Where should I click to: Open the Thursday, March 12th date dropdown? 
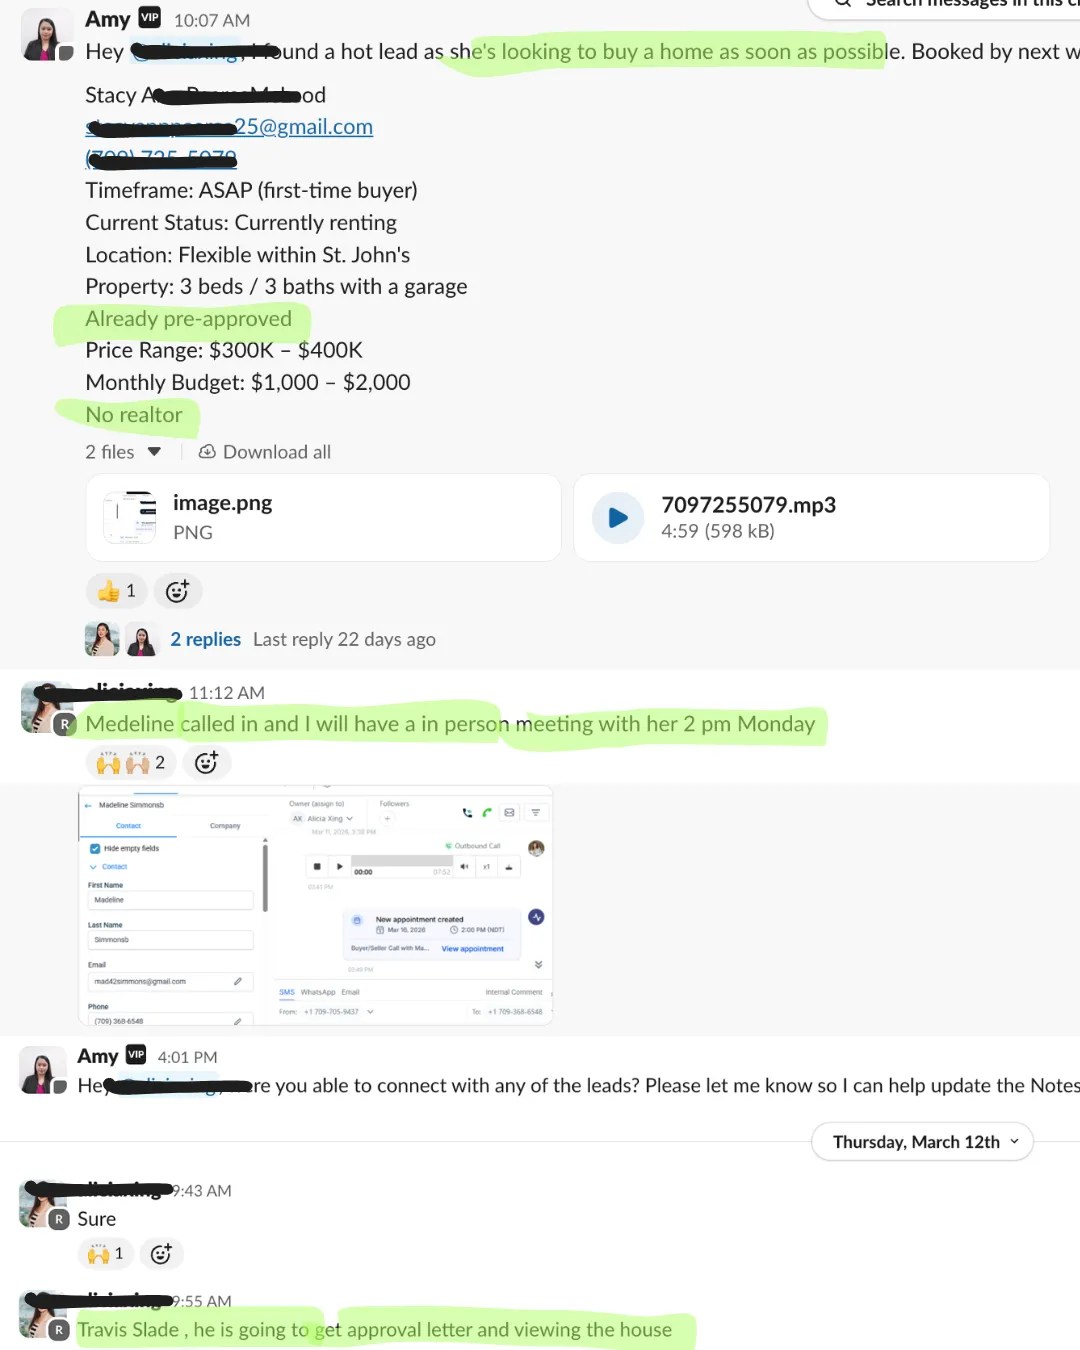(x=922, y=1142)
